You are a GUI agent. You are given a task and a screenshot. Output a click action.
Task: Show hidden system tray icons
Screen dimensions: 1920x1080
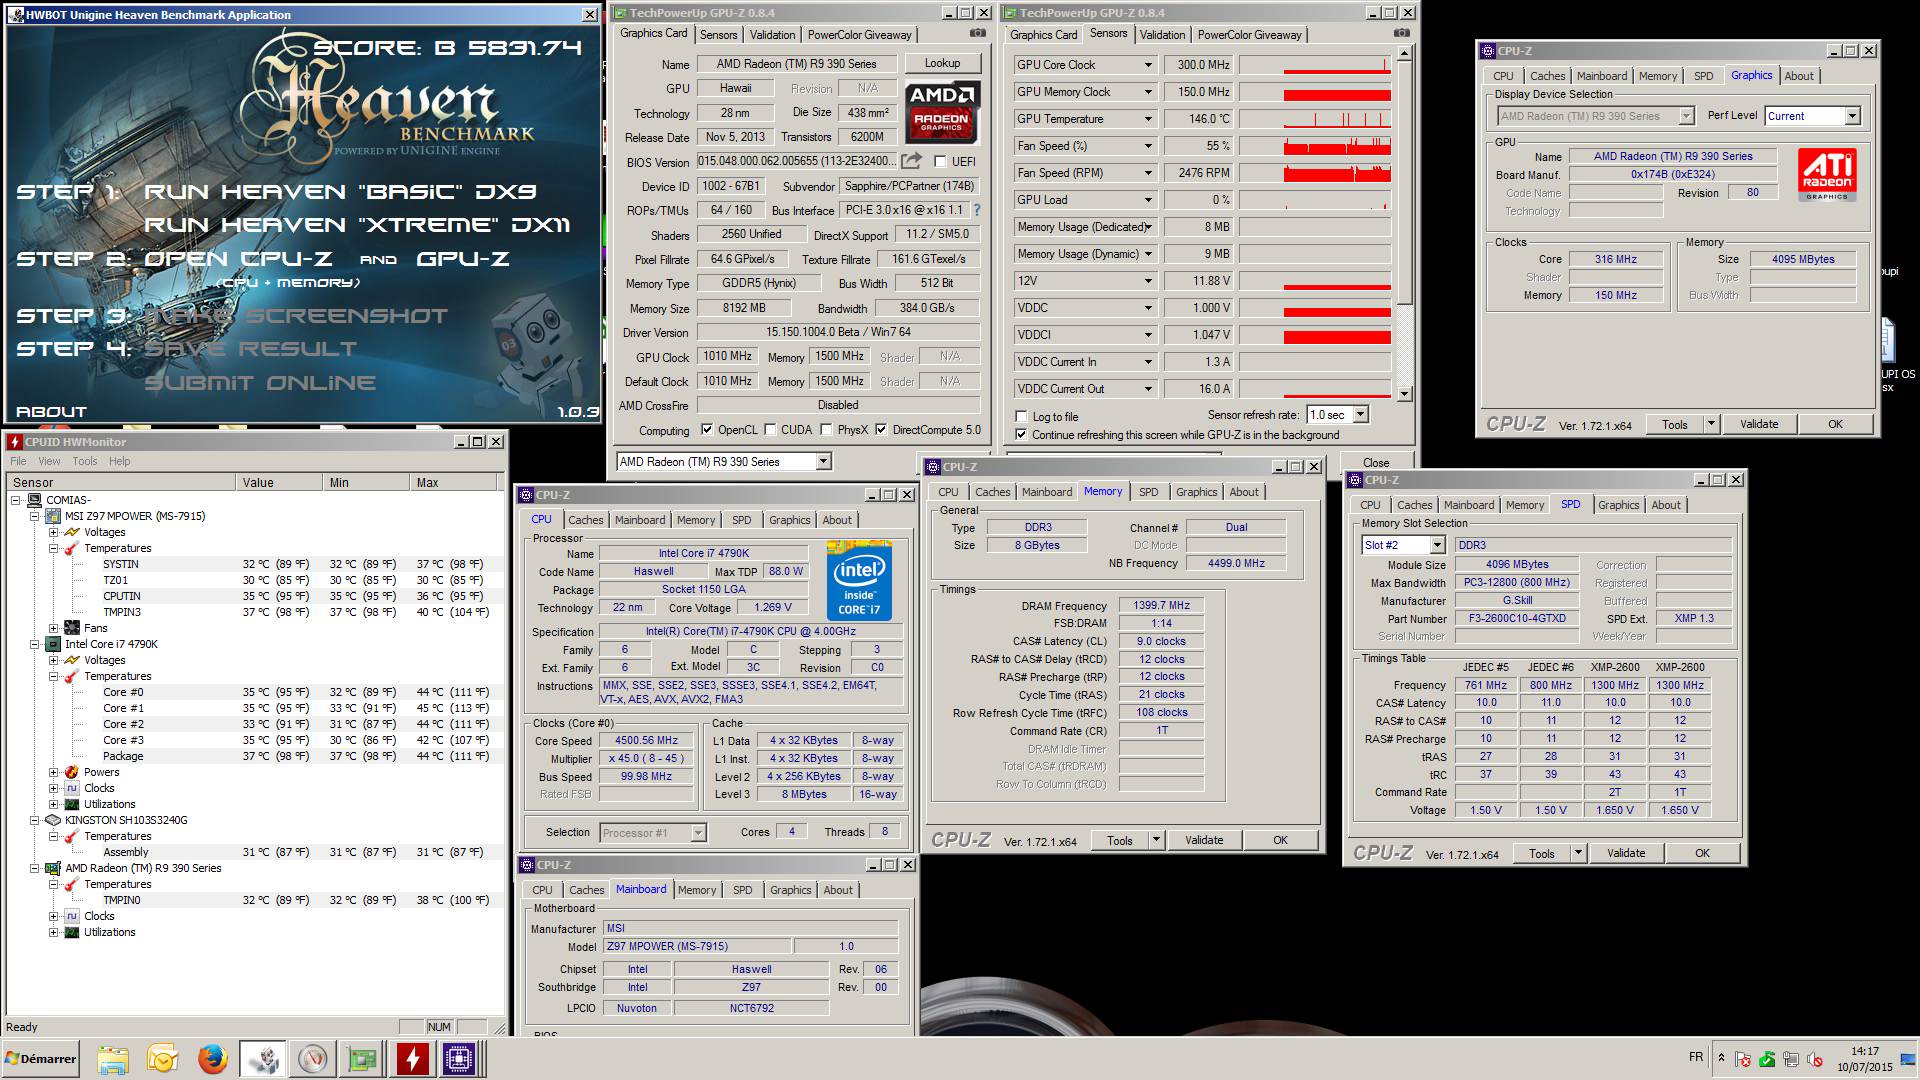(1721, 1058)
